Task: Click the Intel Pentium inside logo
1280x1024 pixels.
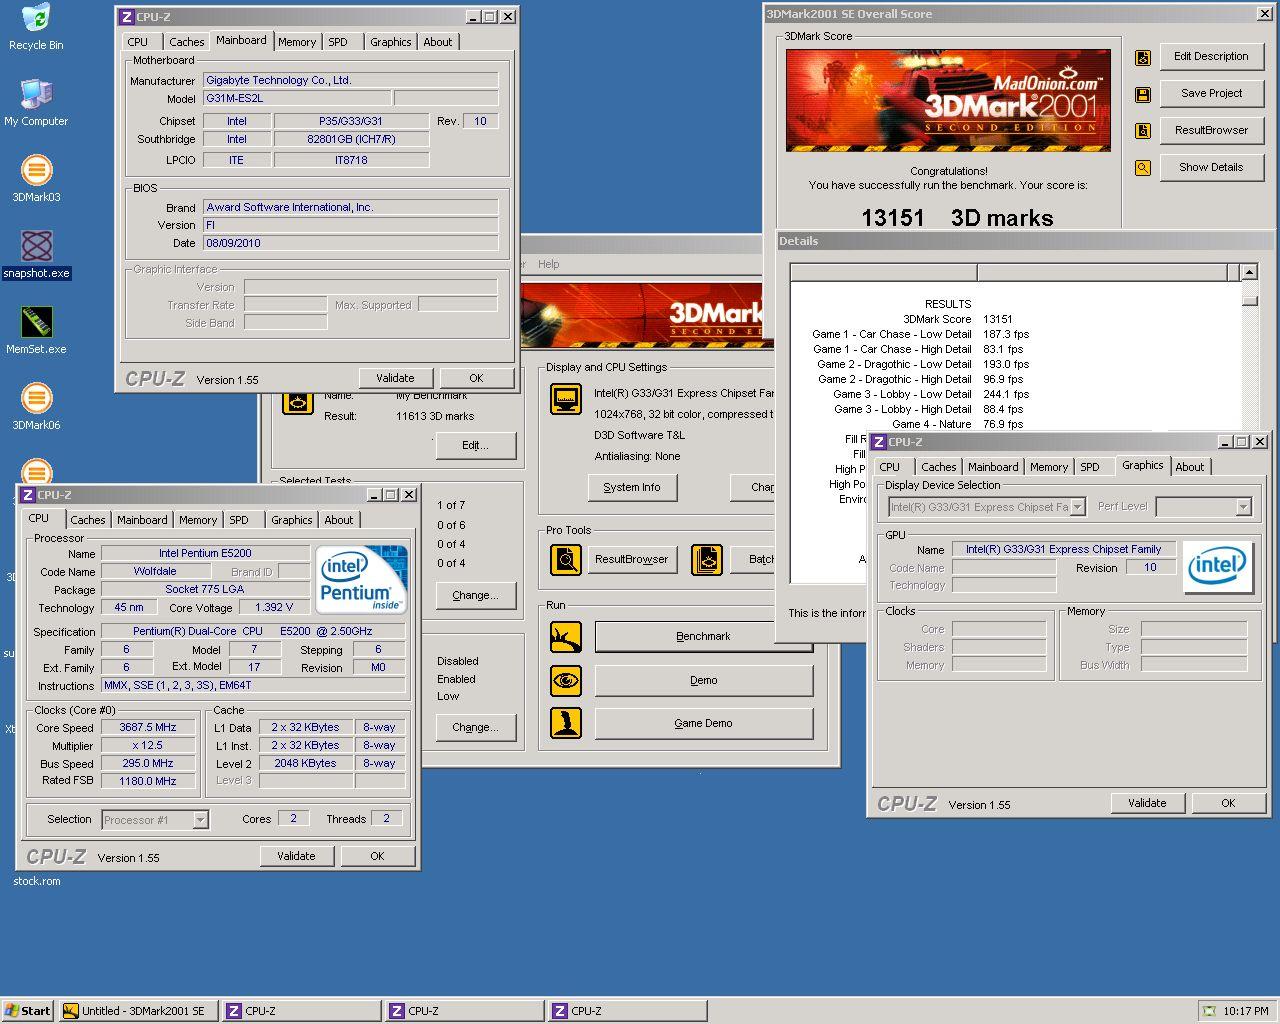Action: (x=361, y=579)
